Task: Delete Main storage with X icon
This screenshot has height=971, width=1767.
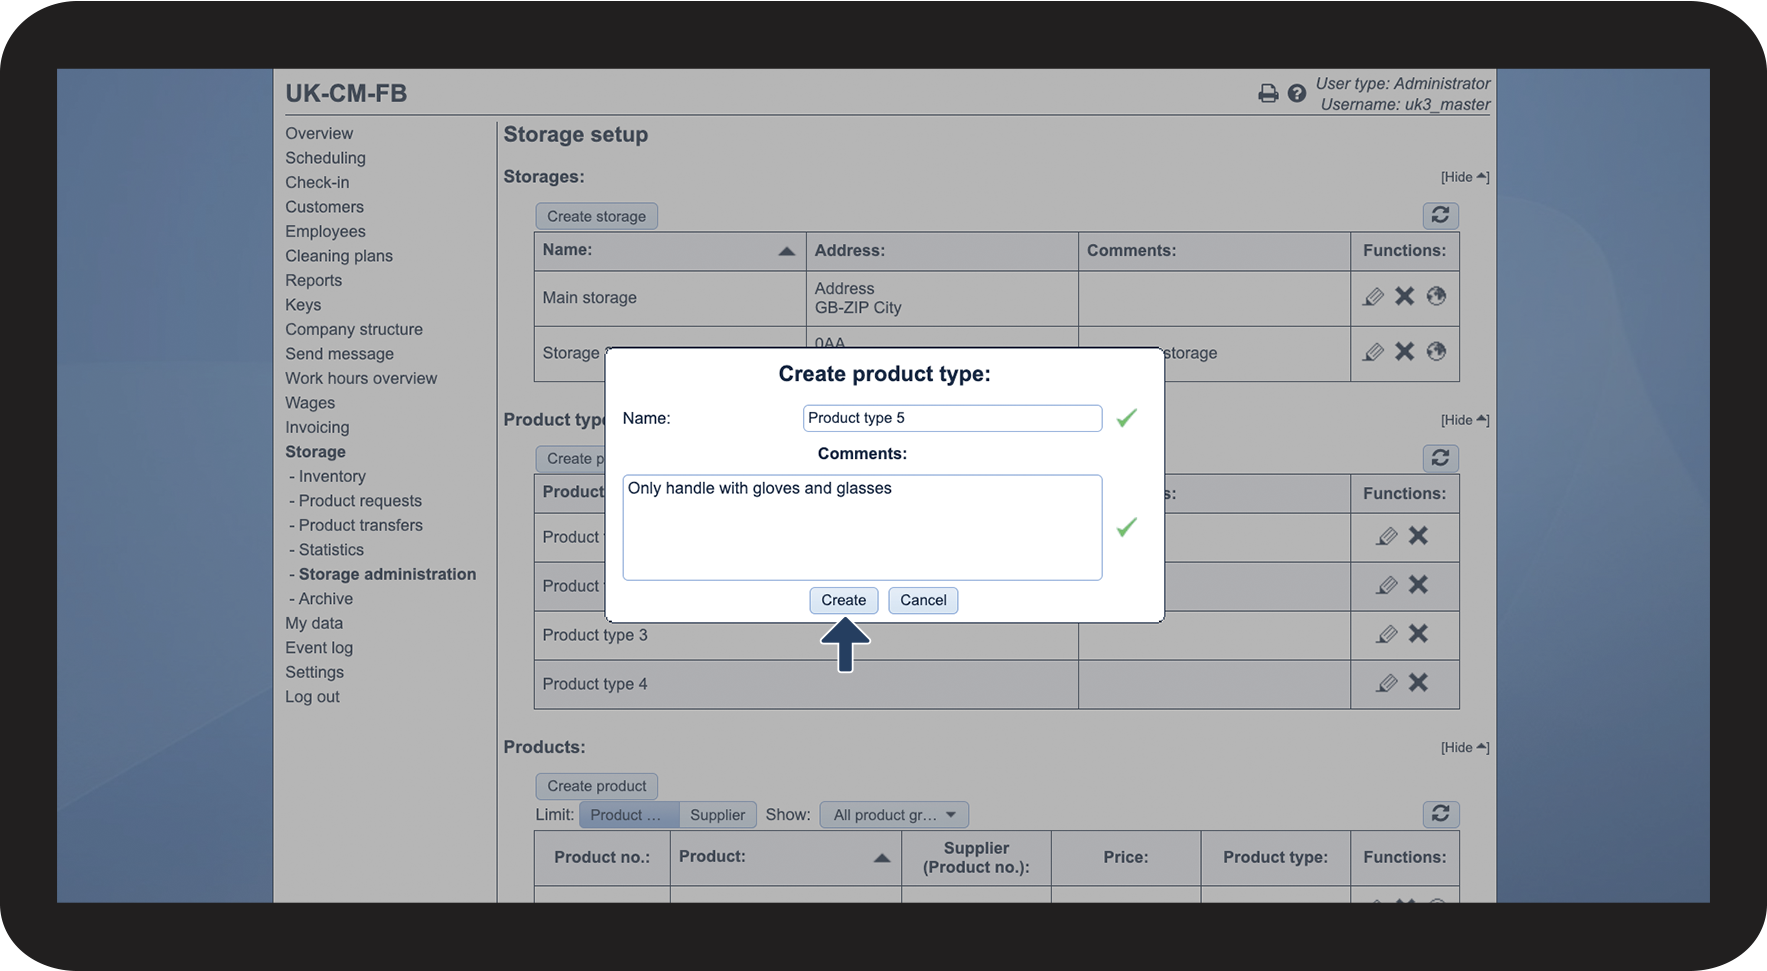Action: point(1405,296)
